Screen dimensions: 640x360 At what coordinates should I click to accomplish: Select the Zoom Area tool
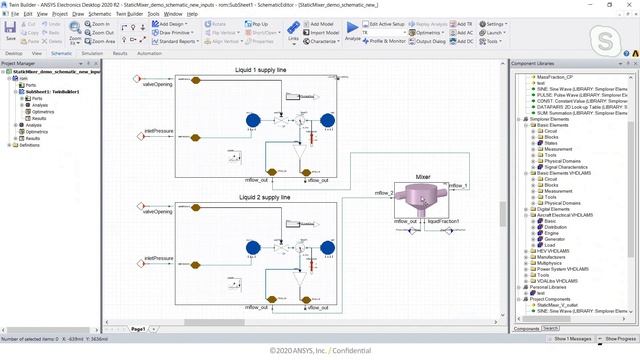pyautogui.click(x=100, y=41)
